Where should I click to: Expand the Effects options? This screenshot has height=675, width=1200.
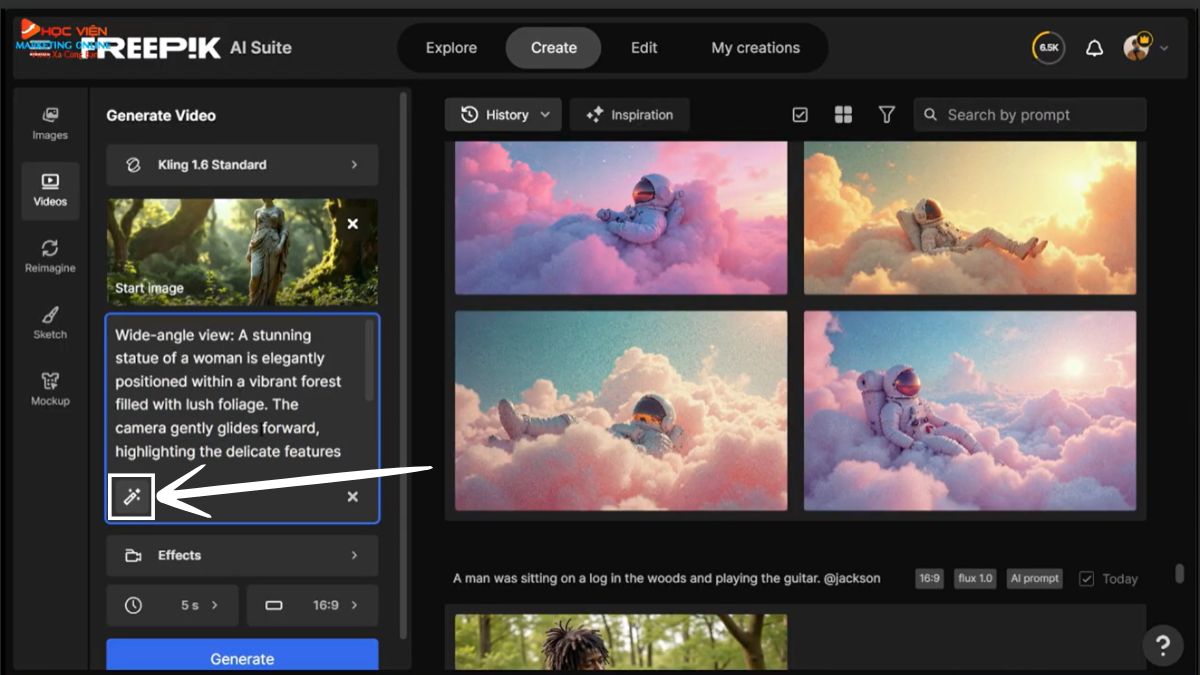(242, 556)
